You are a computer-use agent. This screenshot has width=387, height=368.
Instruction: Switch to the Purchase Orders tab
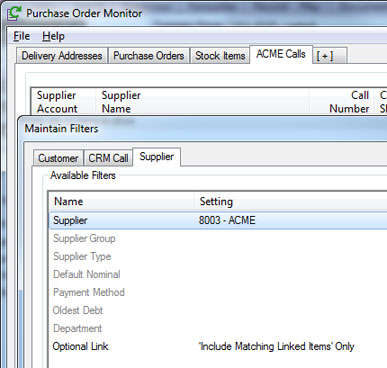pos(149,56)
